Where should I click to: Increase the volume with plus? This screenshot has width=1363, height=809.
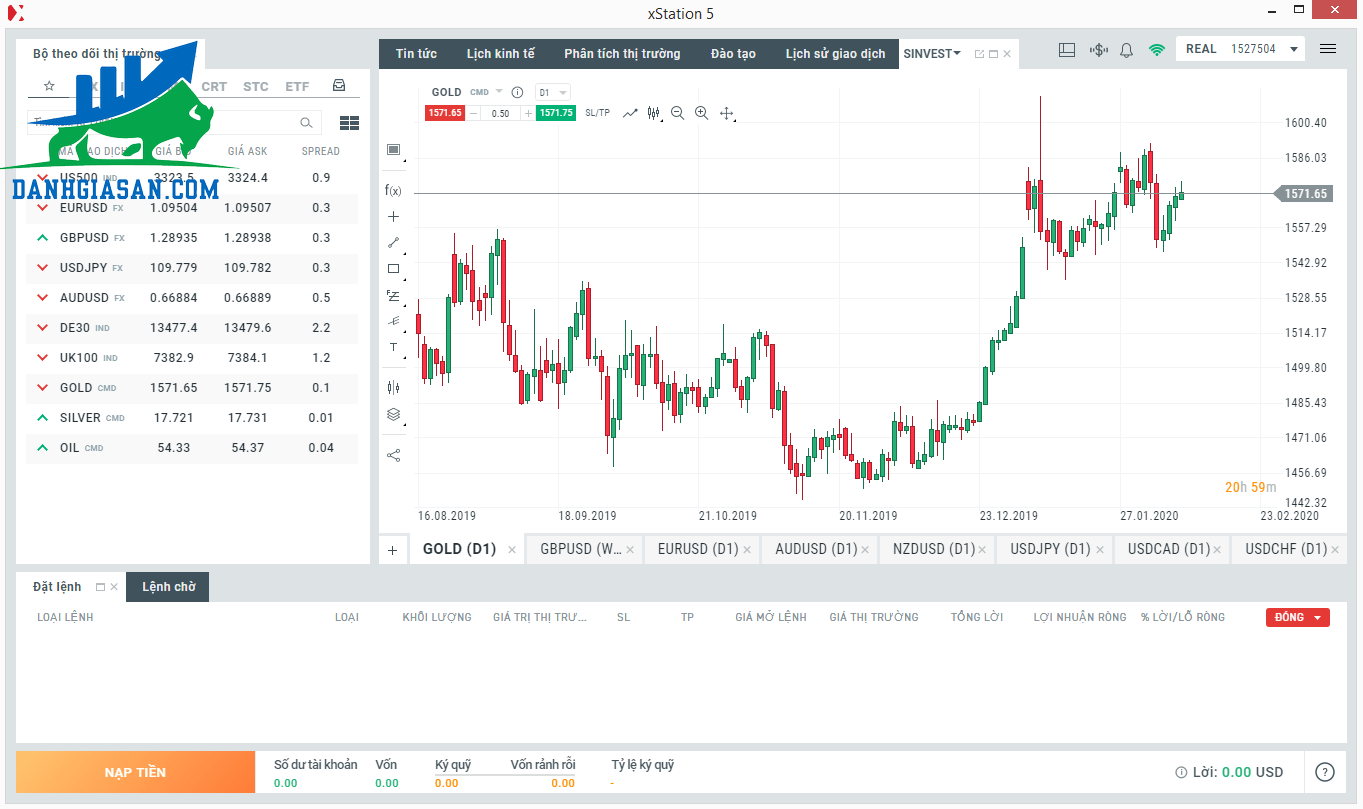click(528, 113)
